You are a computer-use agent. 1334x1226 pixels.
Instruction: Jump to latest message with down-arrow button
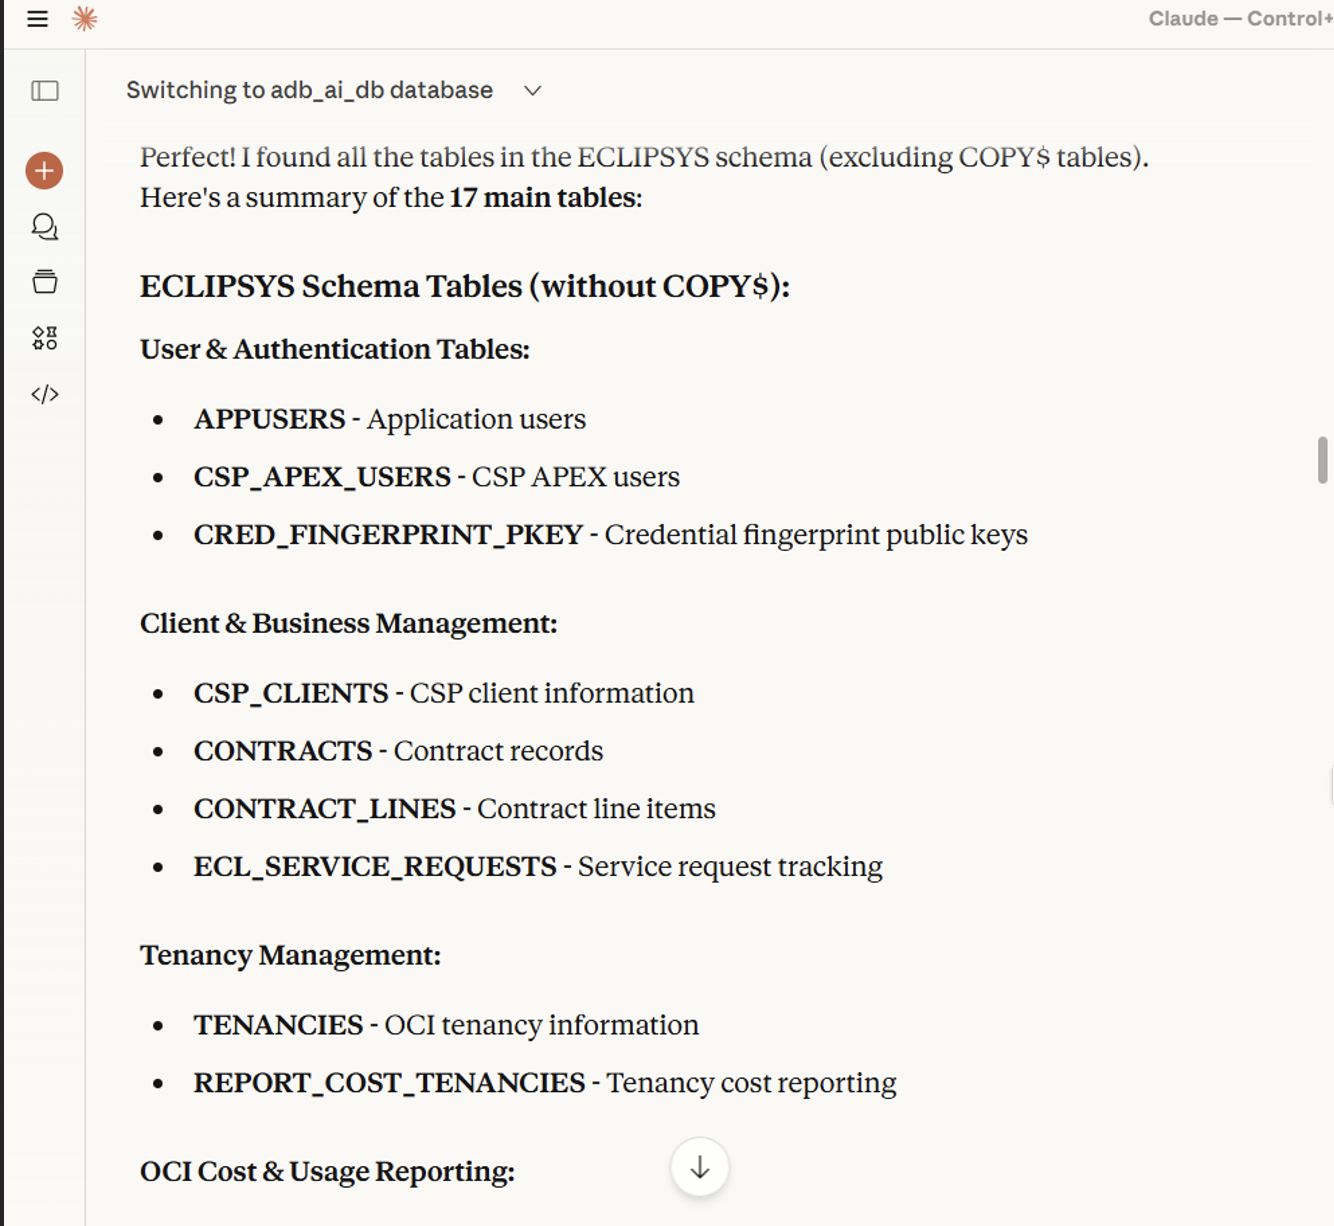tap(699, 1167)
